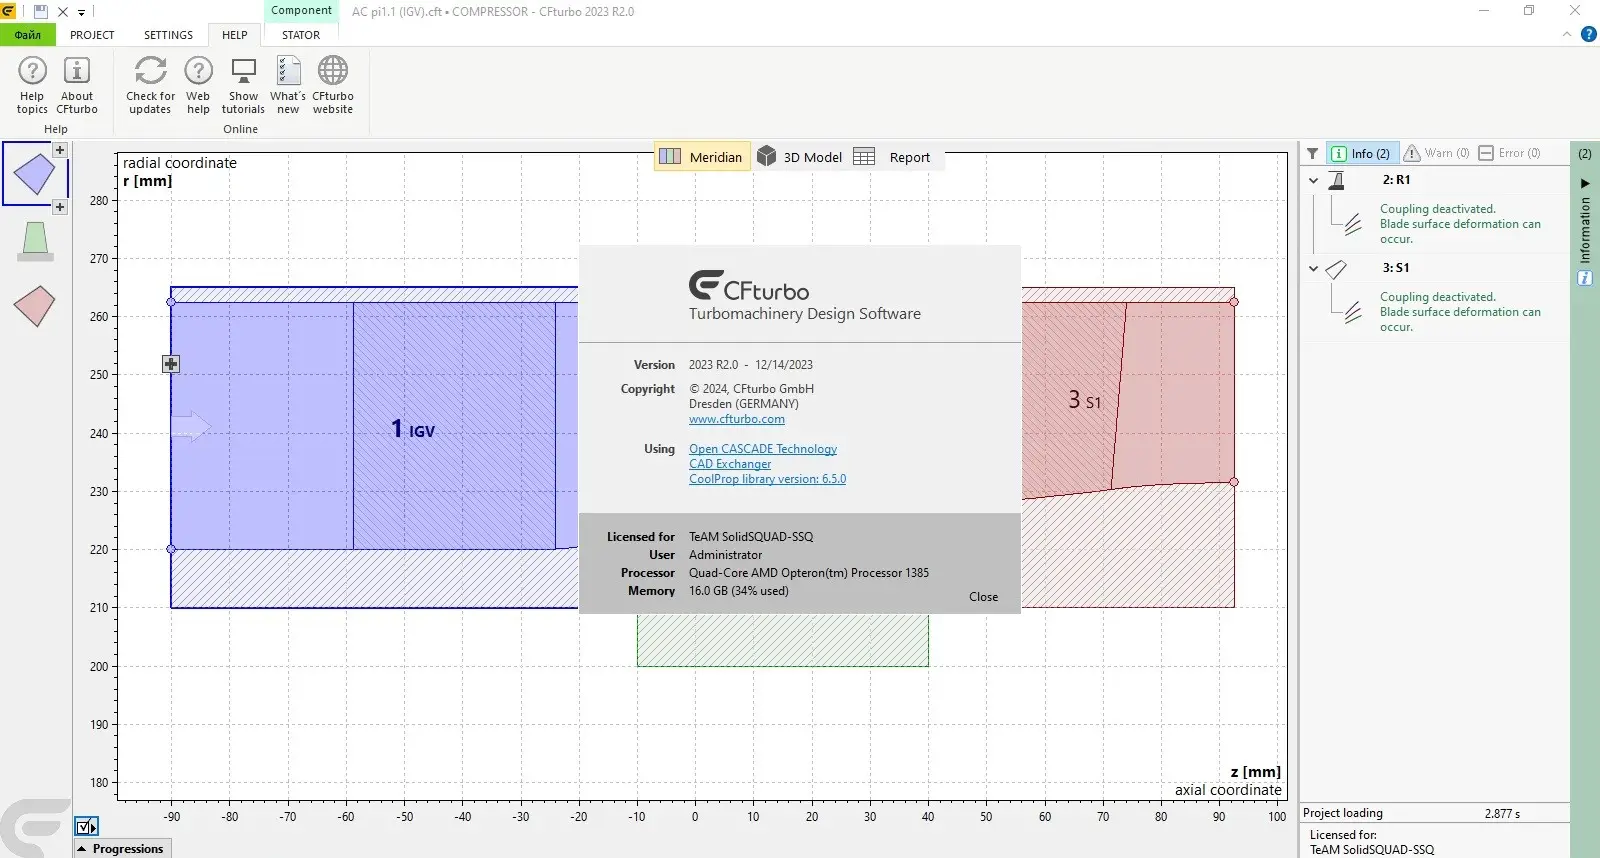Show tutorials online

pyautogui.click(x=243, y=86)
